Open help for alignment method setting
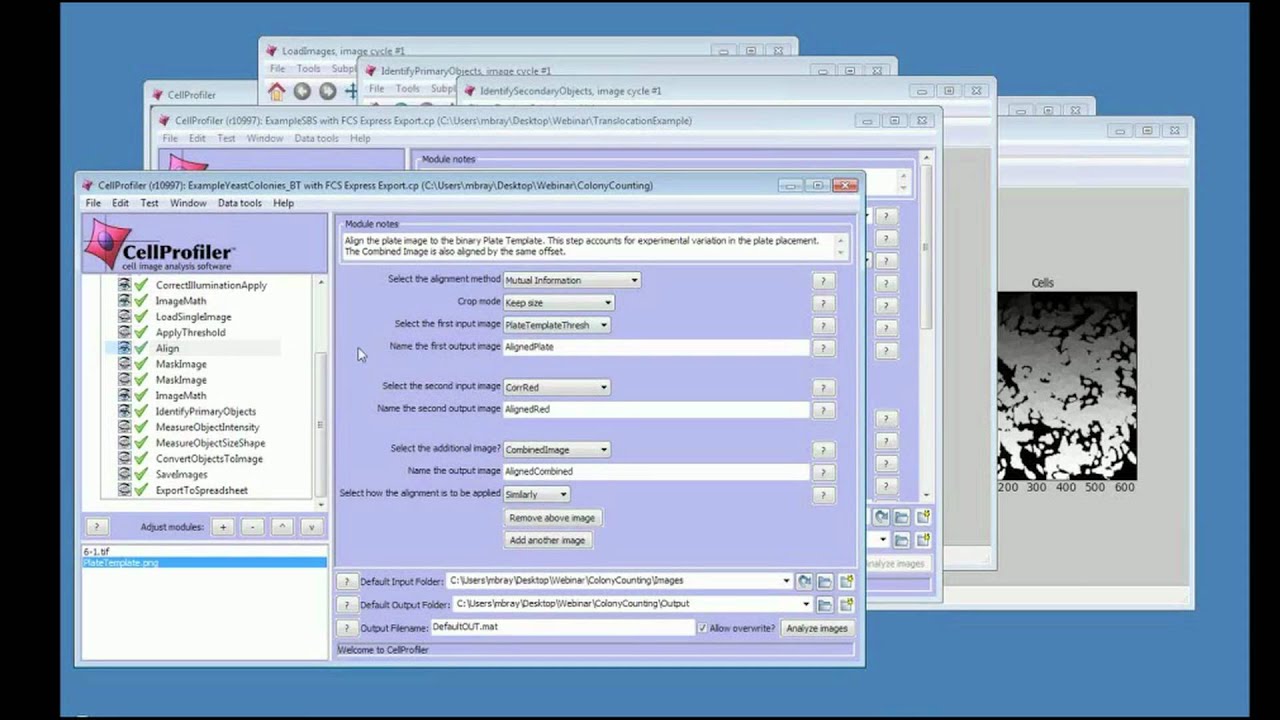Screen dimensions: 1280x720 [x=823, y=282]
